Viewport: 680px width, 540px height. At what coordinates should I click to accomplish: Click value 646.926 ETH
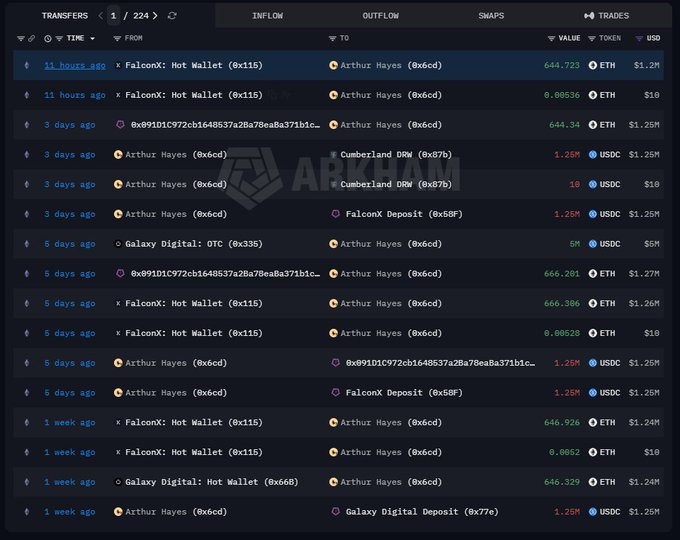pos(562,422)
